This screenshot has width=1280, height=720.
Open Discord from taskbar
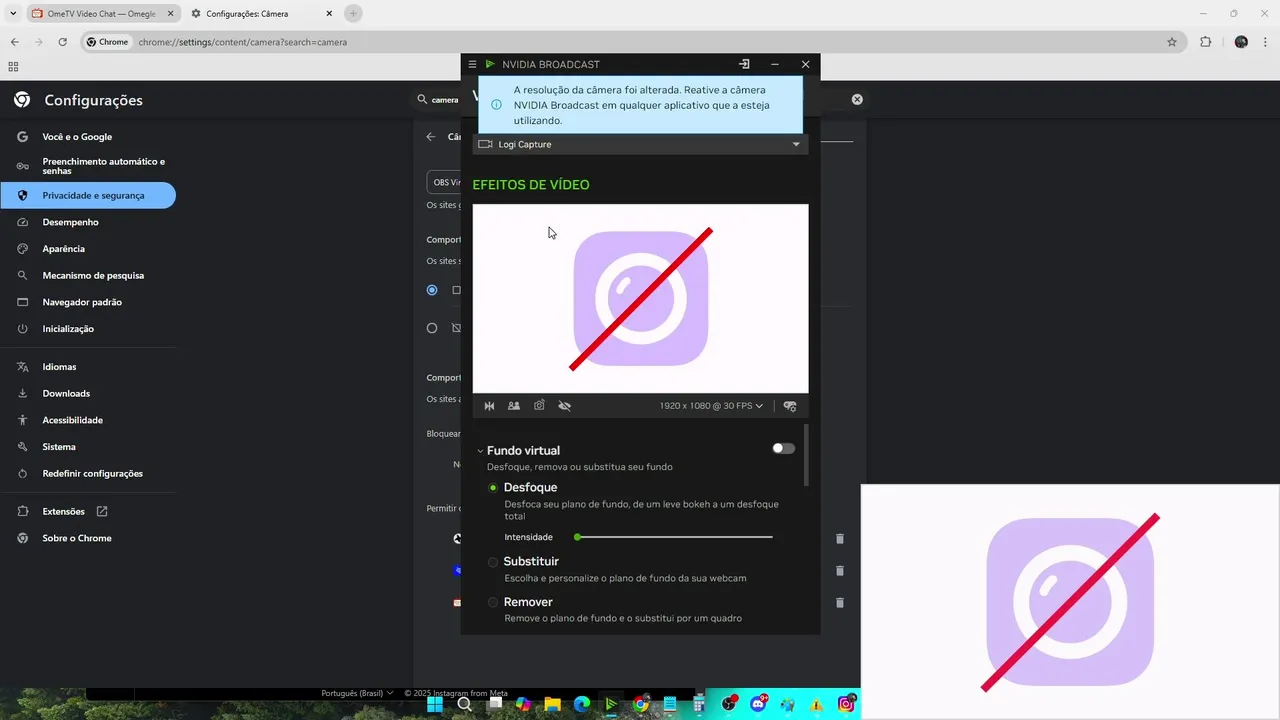click(x=759, y=704)
